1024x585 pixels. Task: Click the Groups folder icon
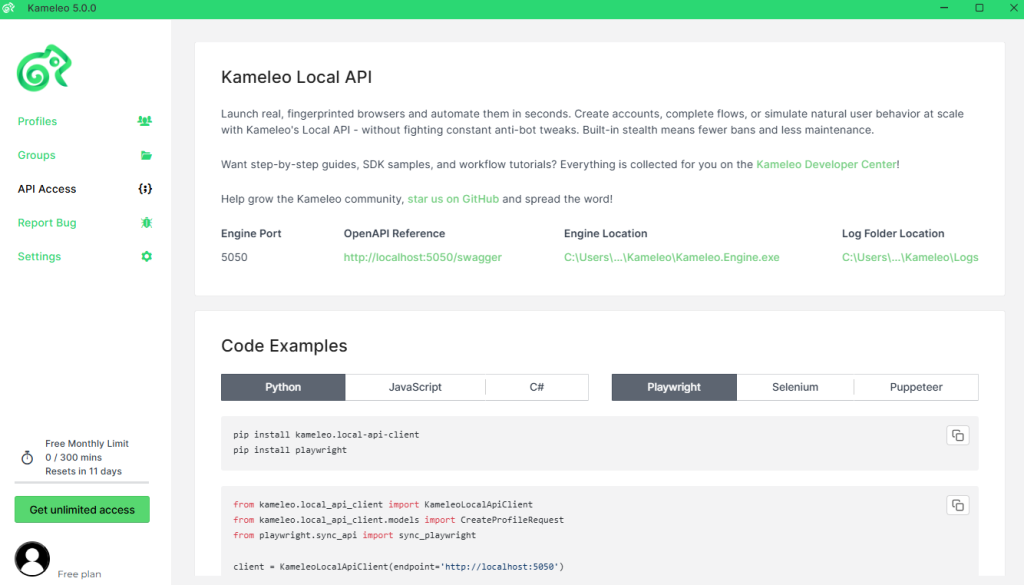(146, 155)
